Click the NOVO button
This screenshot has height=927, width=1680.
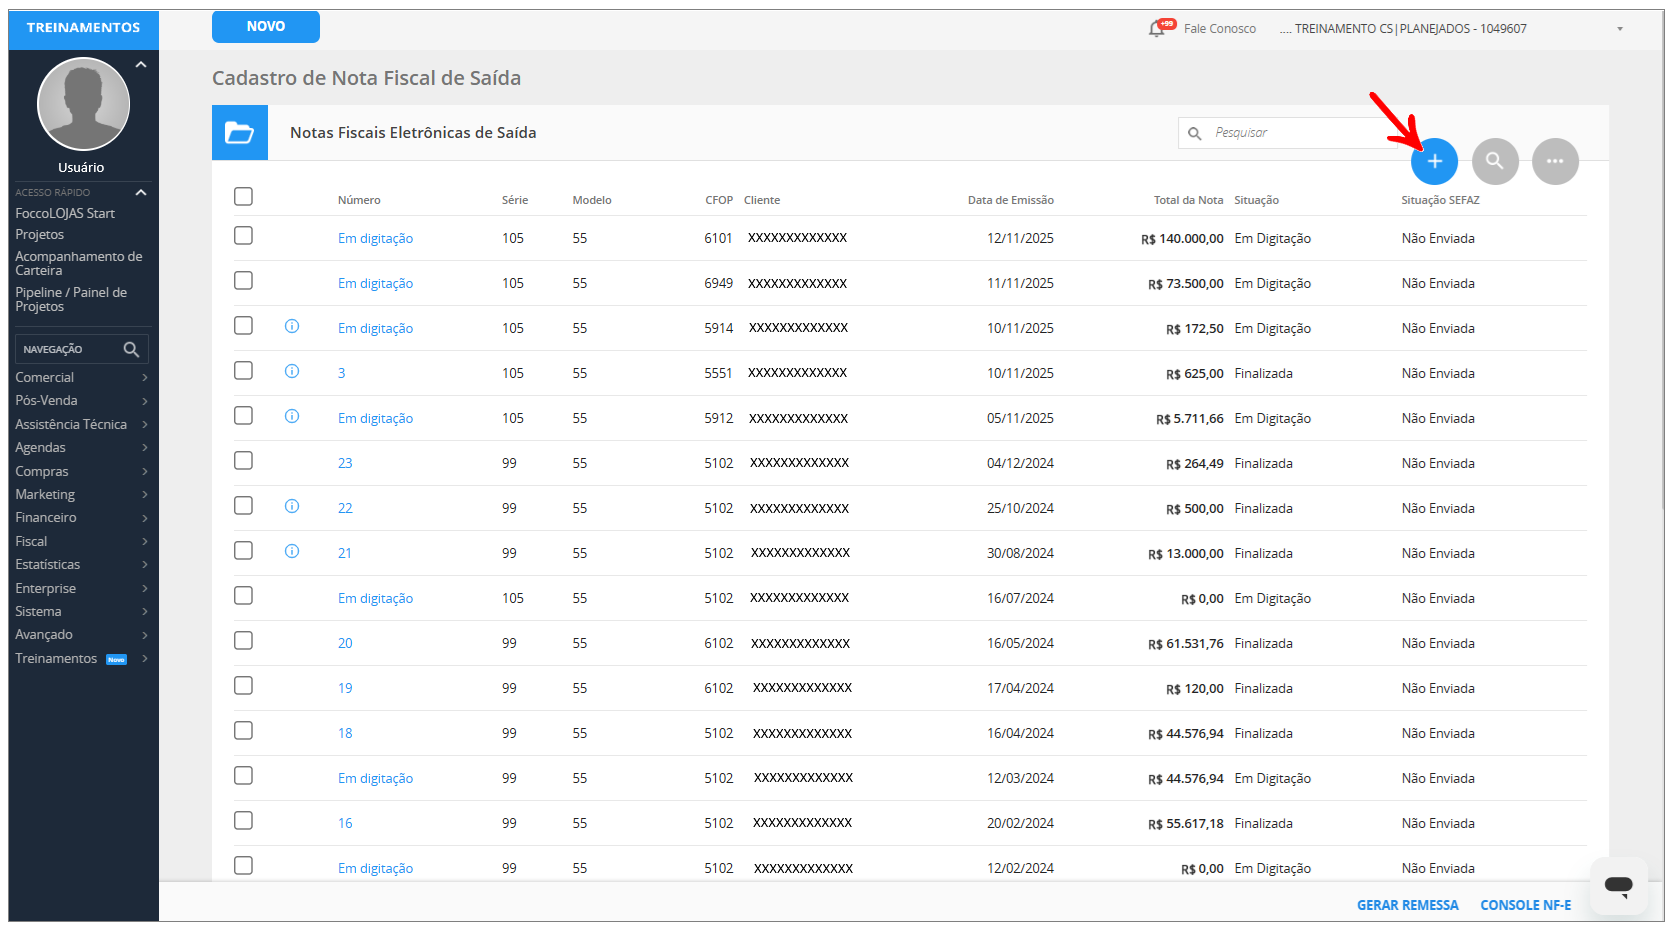pos(266,27)
